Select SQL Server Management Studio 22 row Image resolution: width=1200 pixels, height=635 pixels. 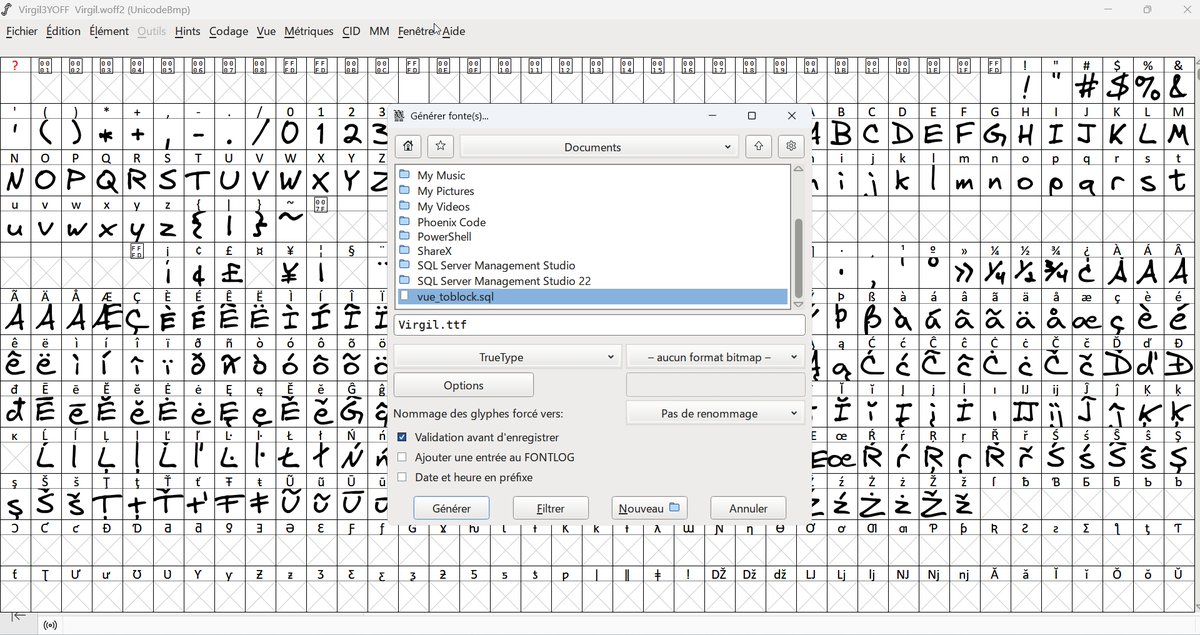592,281
